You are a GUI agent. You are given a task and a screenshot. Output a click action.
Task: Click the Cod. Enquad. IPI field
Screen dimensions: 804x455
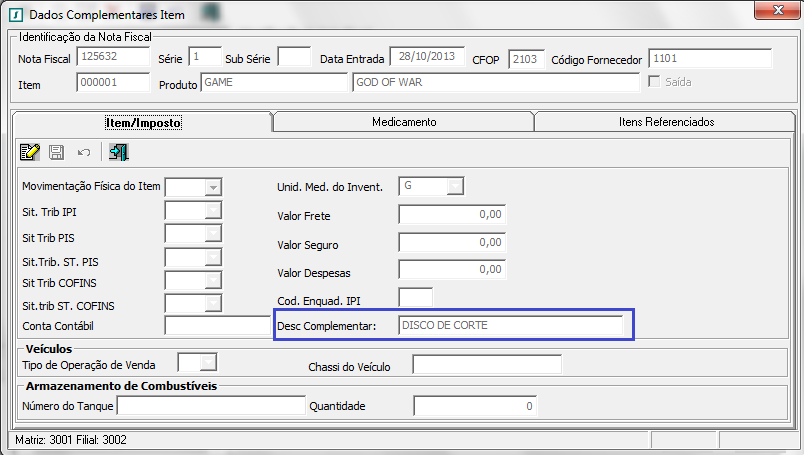click(x=416, y=298)
